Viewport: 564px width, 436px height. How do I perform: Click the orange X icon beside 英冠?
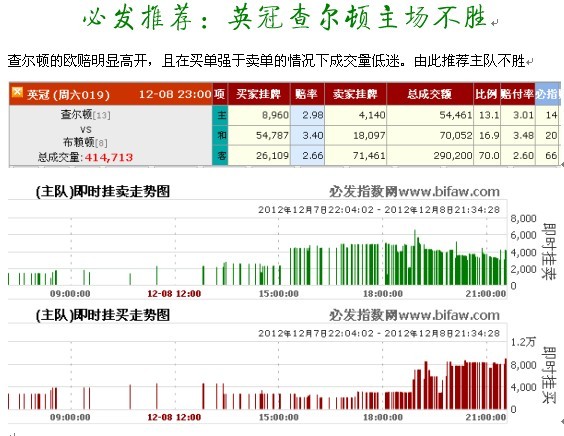pos(17,92)
